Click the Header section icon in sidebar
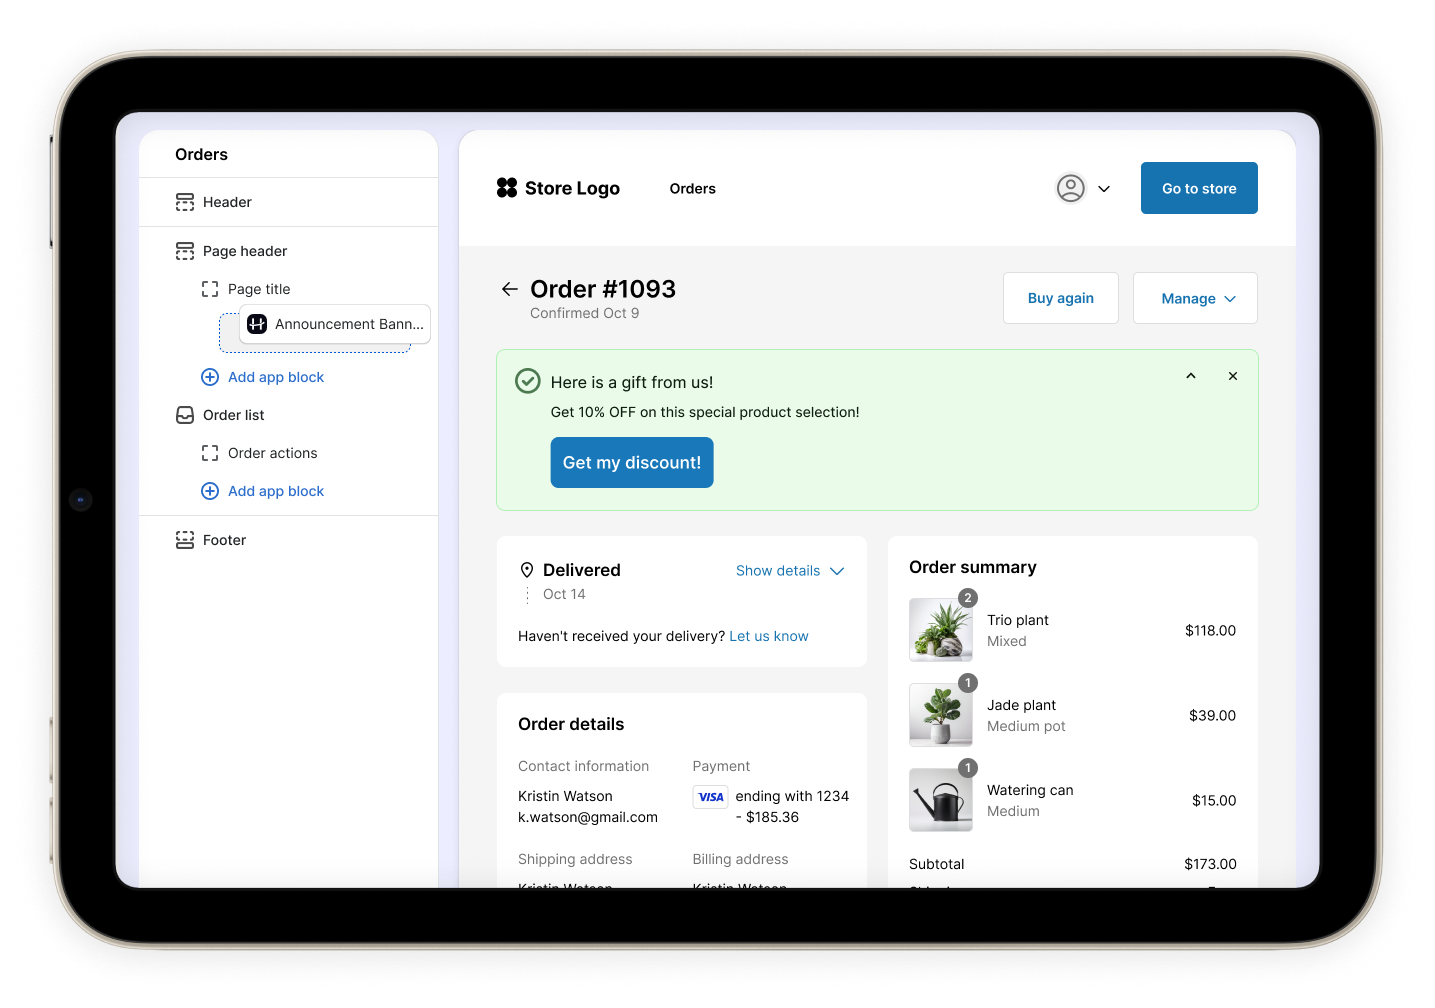1435x1008 pixels. tap(185, 202)
